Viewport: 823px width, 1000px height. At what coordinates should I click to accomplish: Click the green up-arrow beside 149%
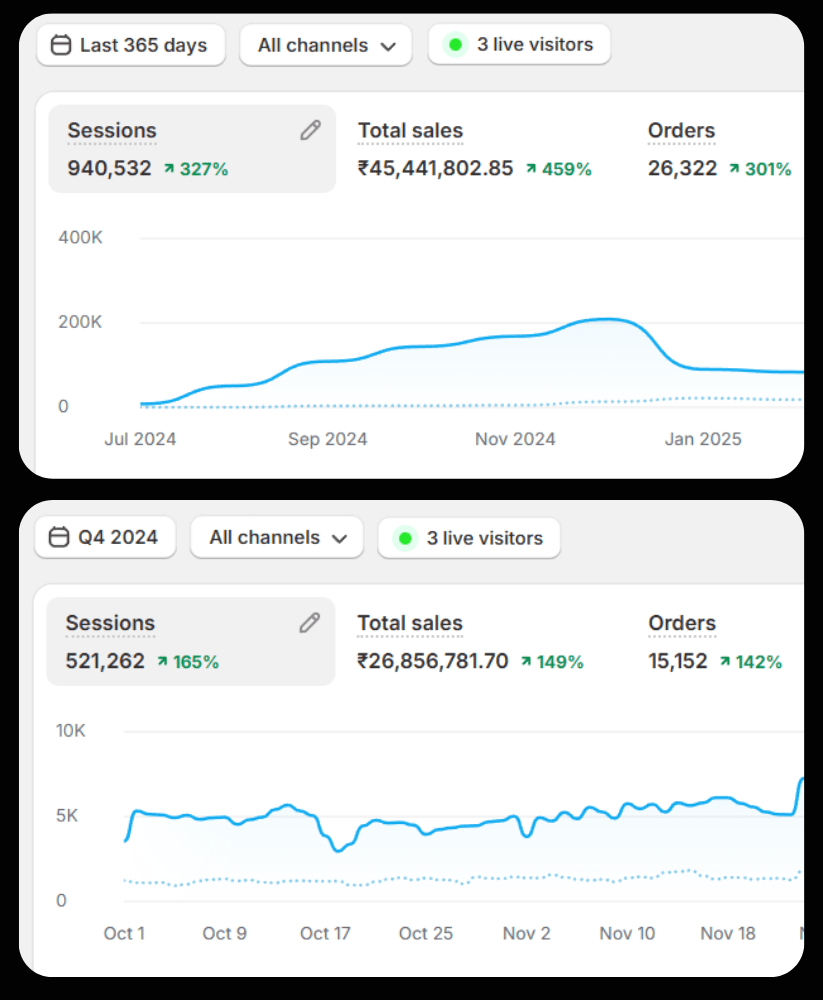(526, 662)
